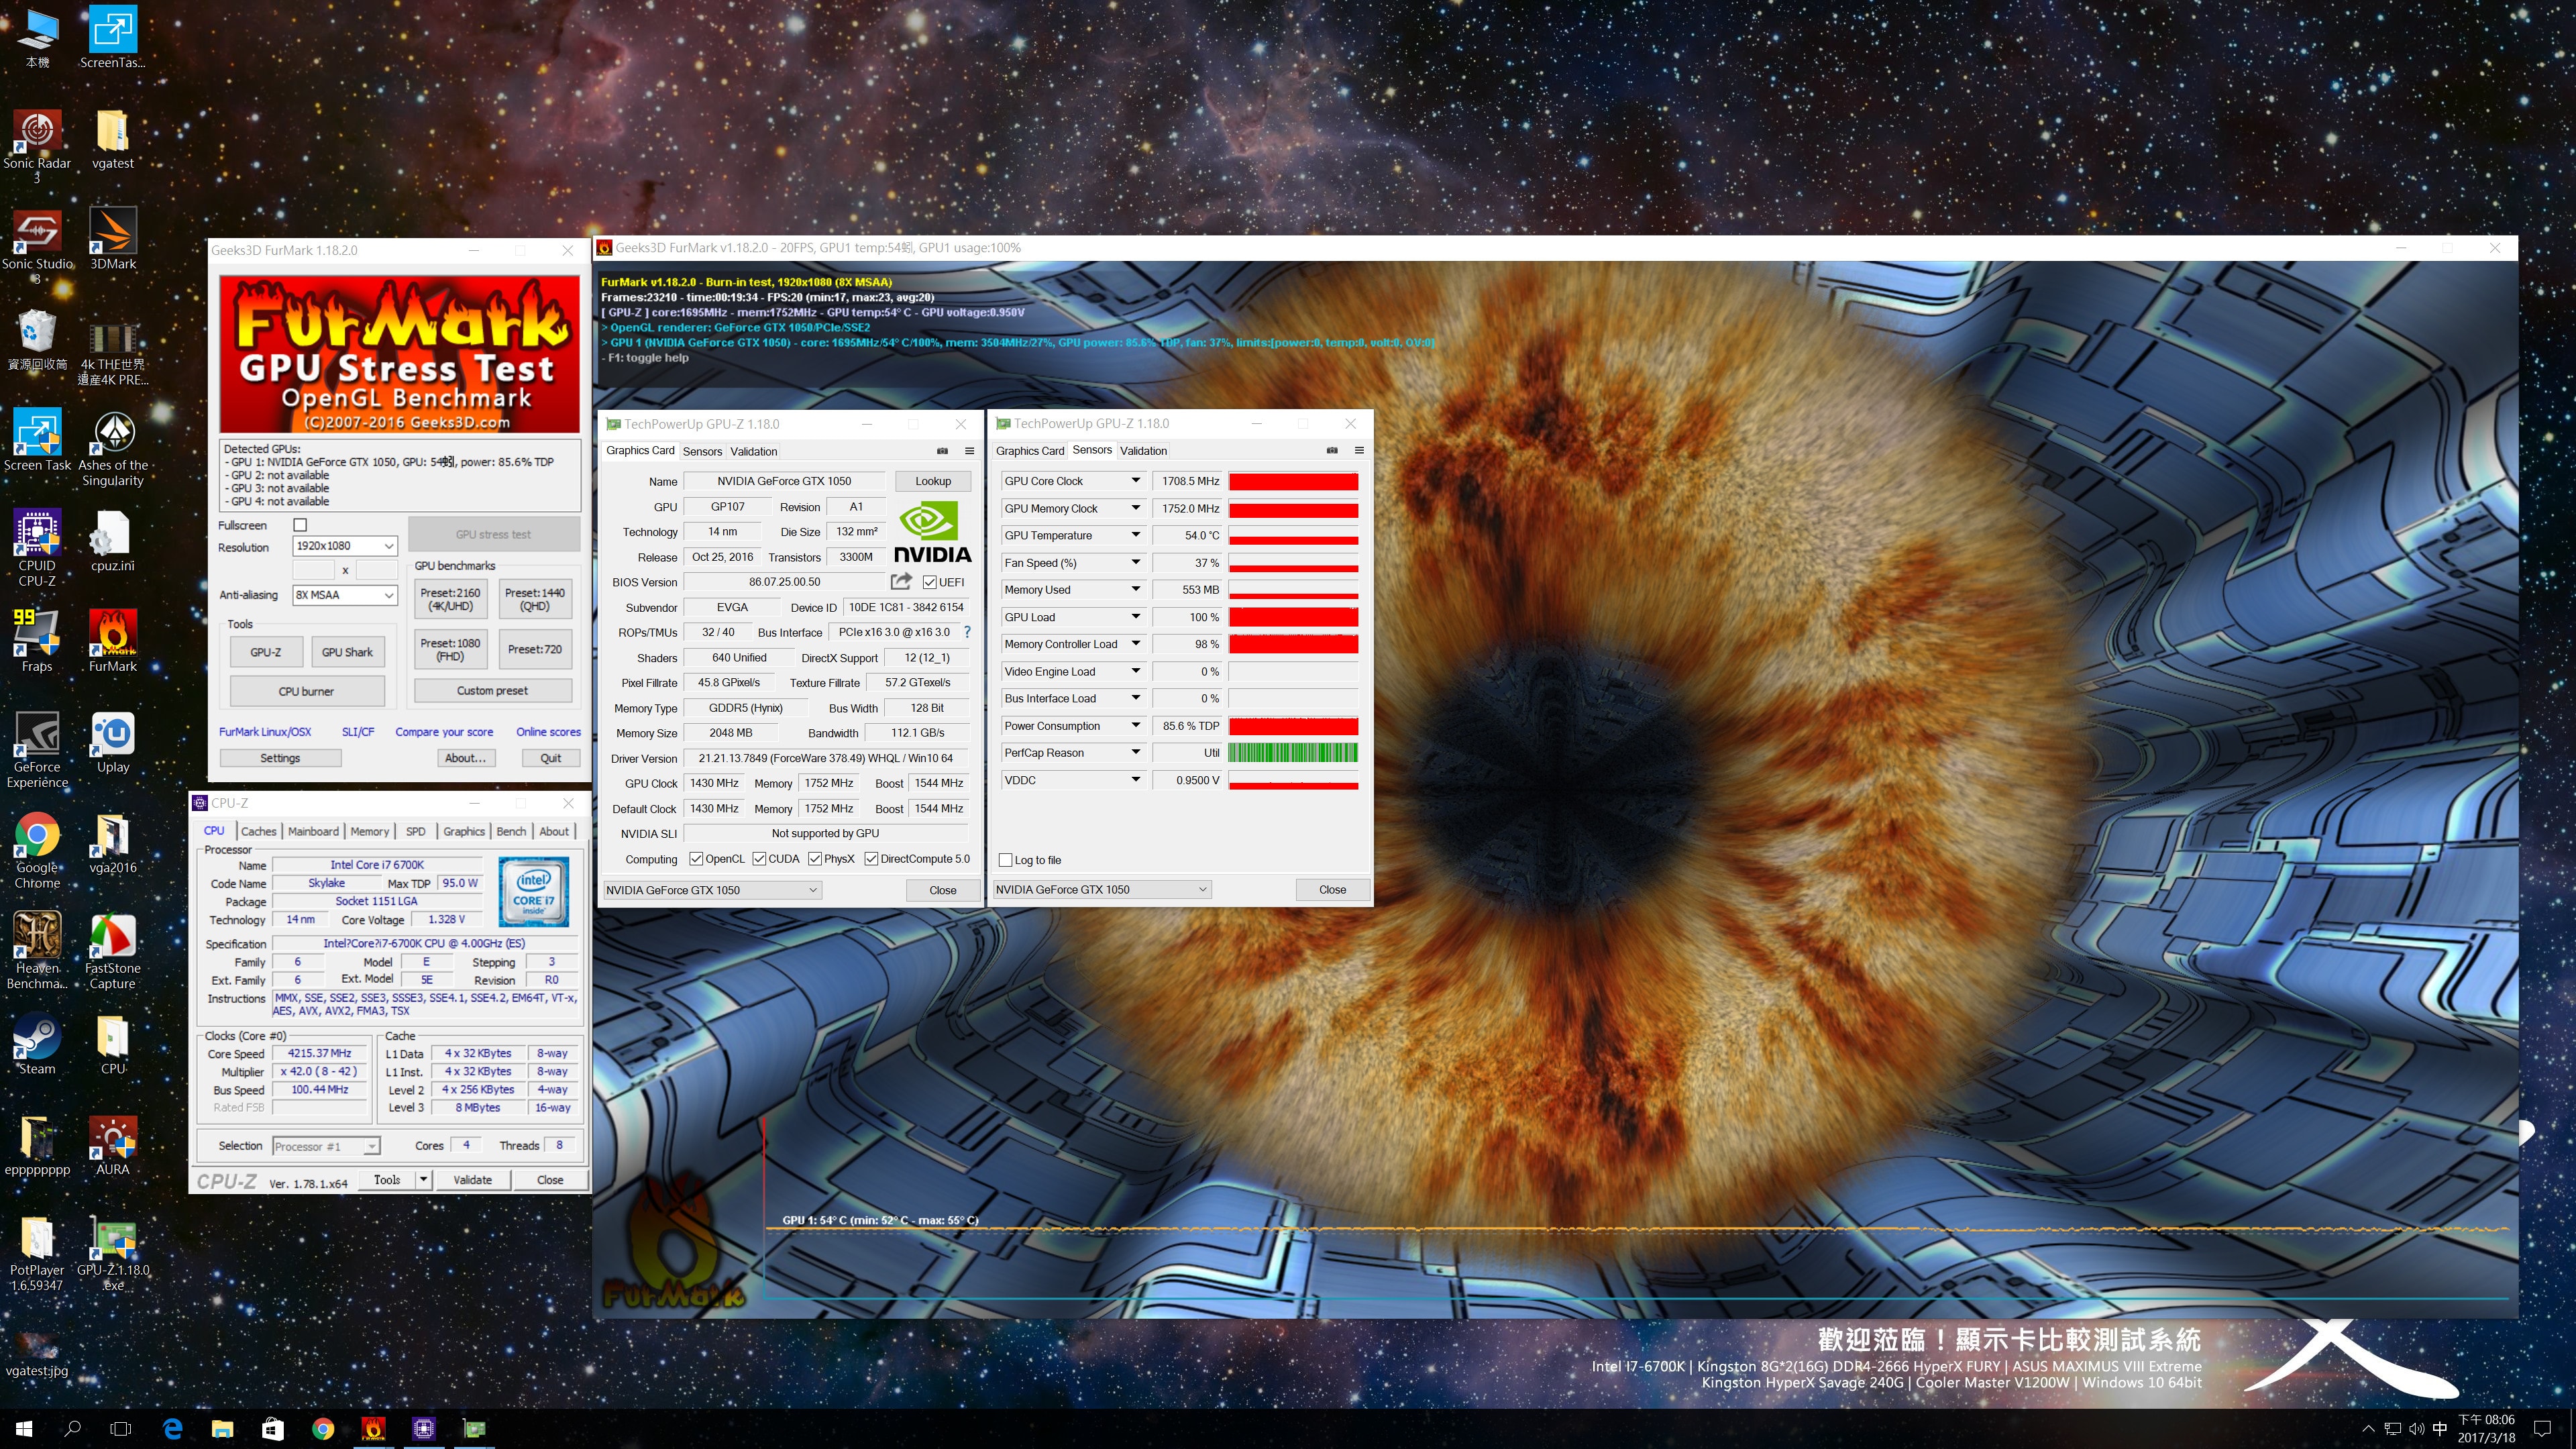Click the custom resolution width input field
Image resolution: width=2576 pixels, height=1449 pixels.
pos(314,570)
